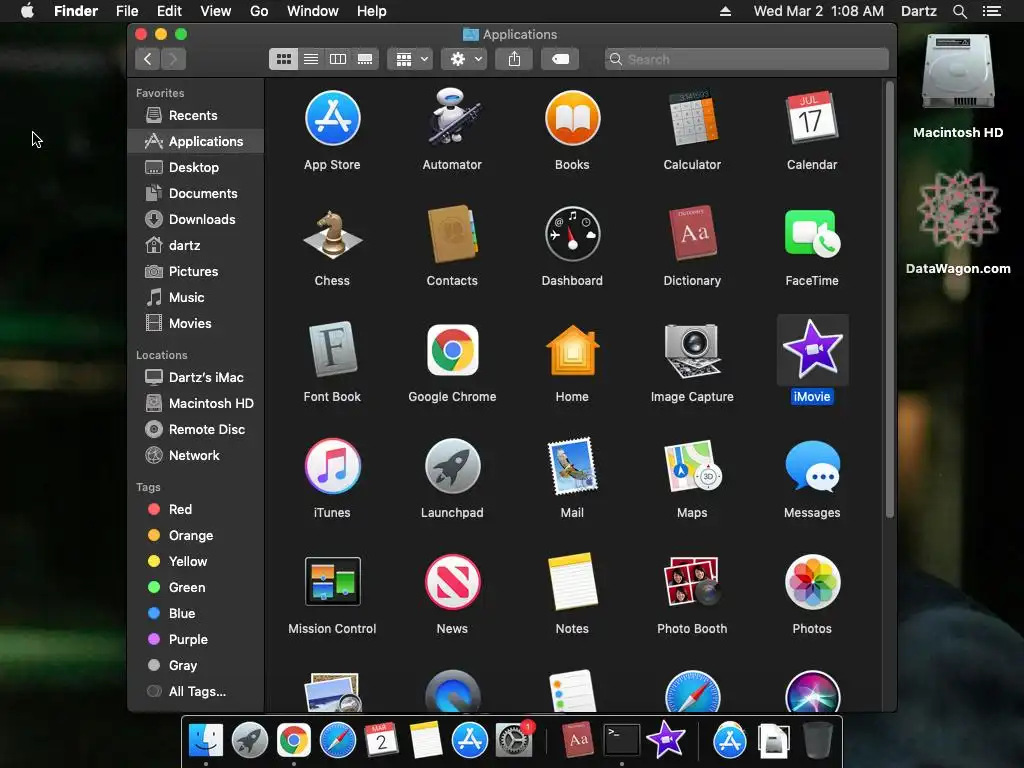Image resolution: width=1024 pixels, height=768 pixels.
Task: Open the File menu
Action: coord(127,11)
